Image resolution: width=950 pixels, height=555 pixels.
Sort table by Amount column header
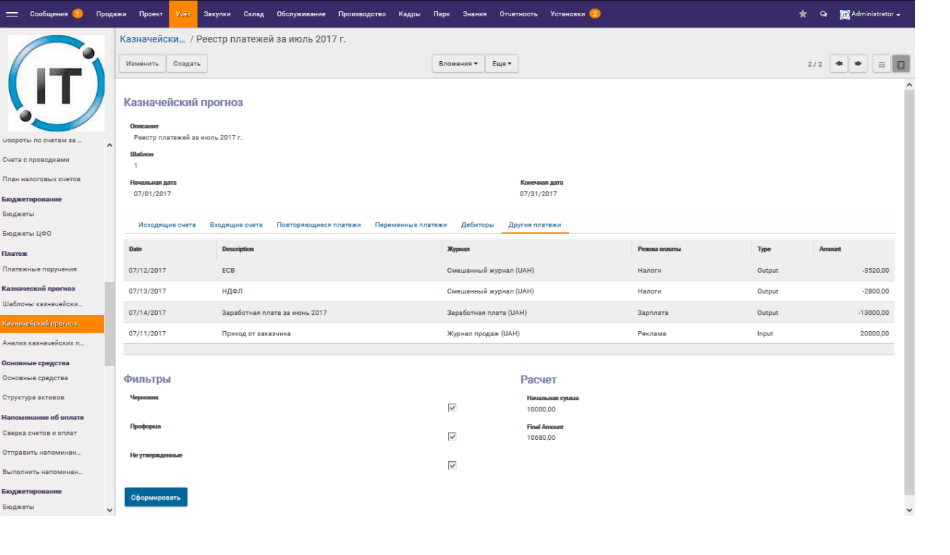click(x=830, y=249)
